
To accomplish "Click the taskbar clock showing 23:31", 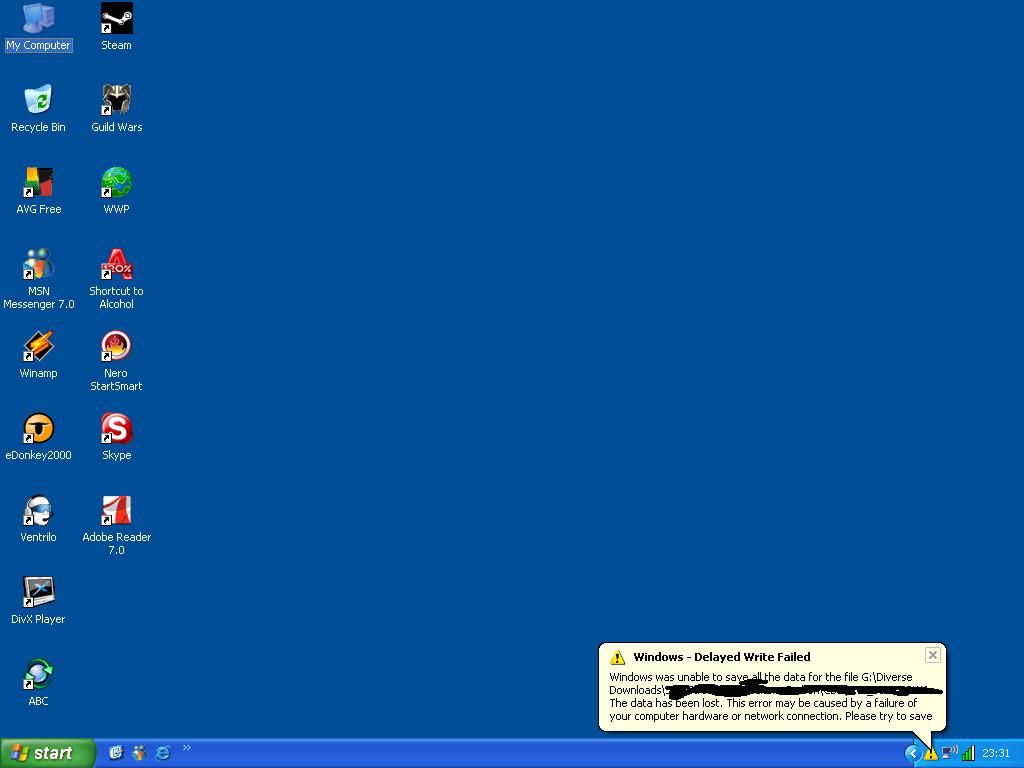I will click(x=996, y=754).
